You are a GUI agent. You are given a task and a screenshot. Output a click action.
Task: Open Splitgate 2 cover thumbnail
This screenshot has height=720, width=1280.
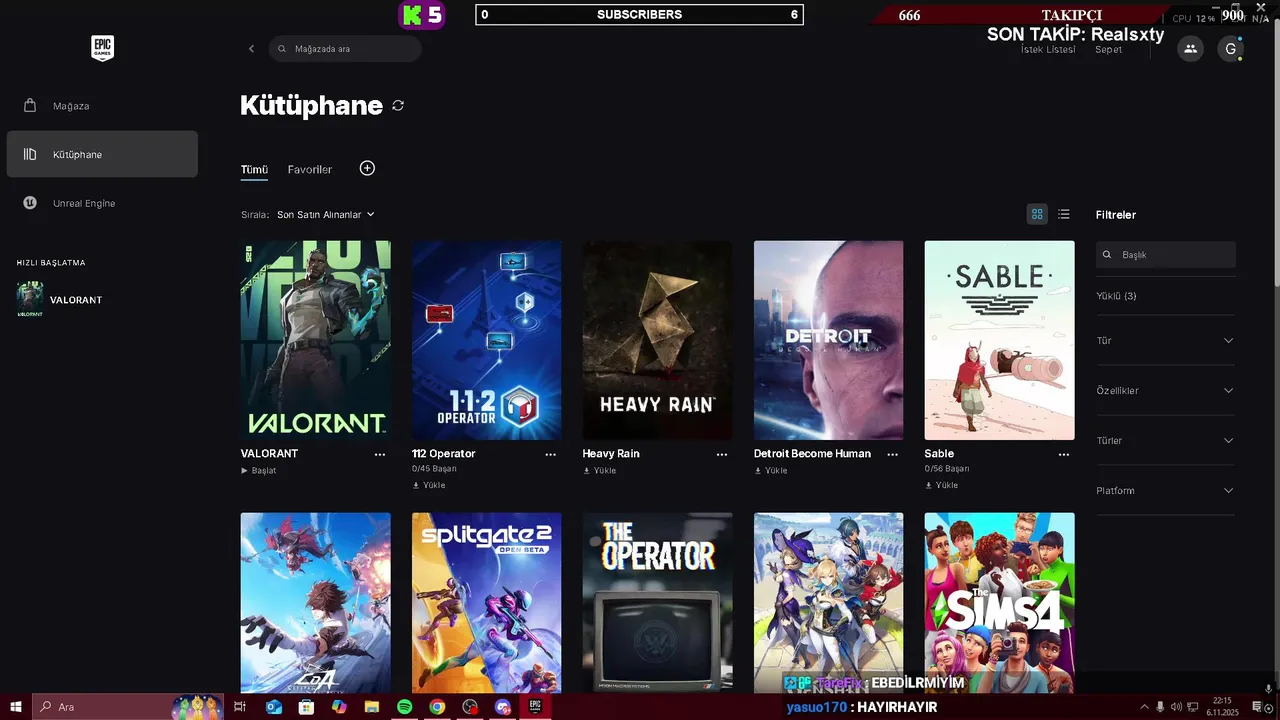tap(486, 603)
